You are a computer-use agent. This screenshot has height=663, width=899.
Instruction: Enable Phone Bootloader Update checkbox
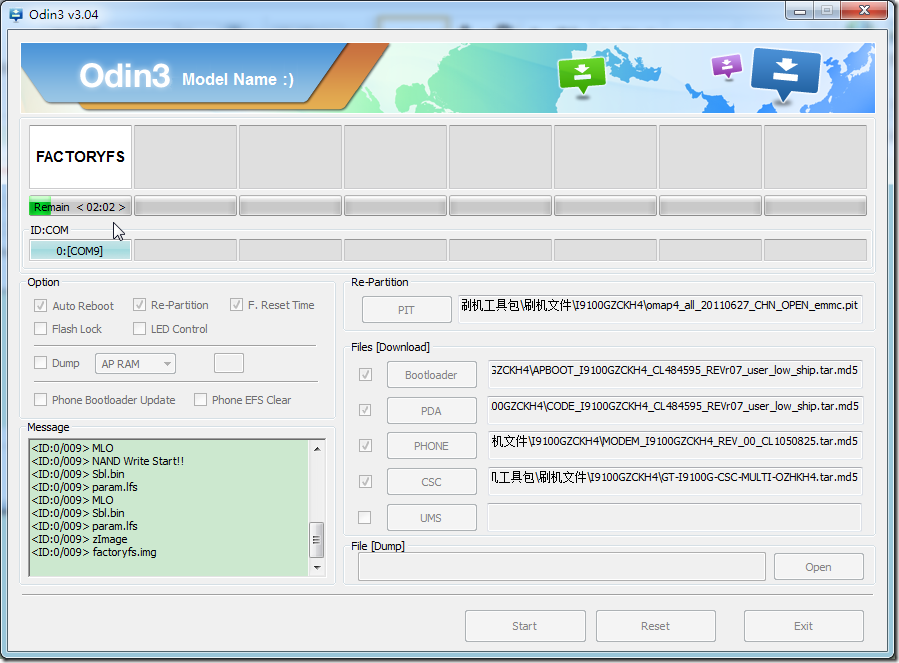[40, 400]
